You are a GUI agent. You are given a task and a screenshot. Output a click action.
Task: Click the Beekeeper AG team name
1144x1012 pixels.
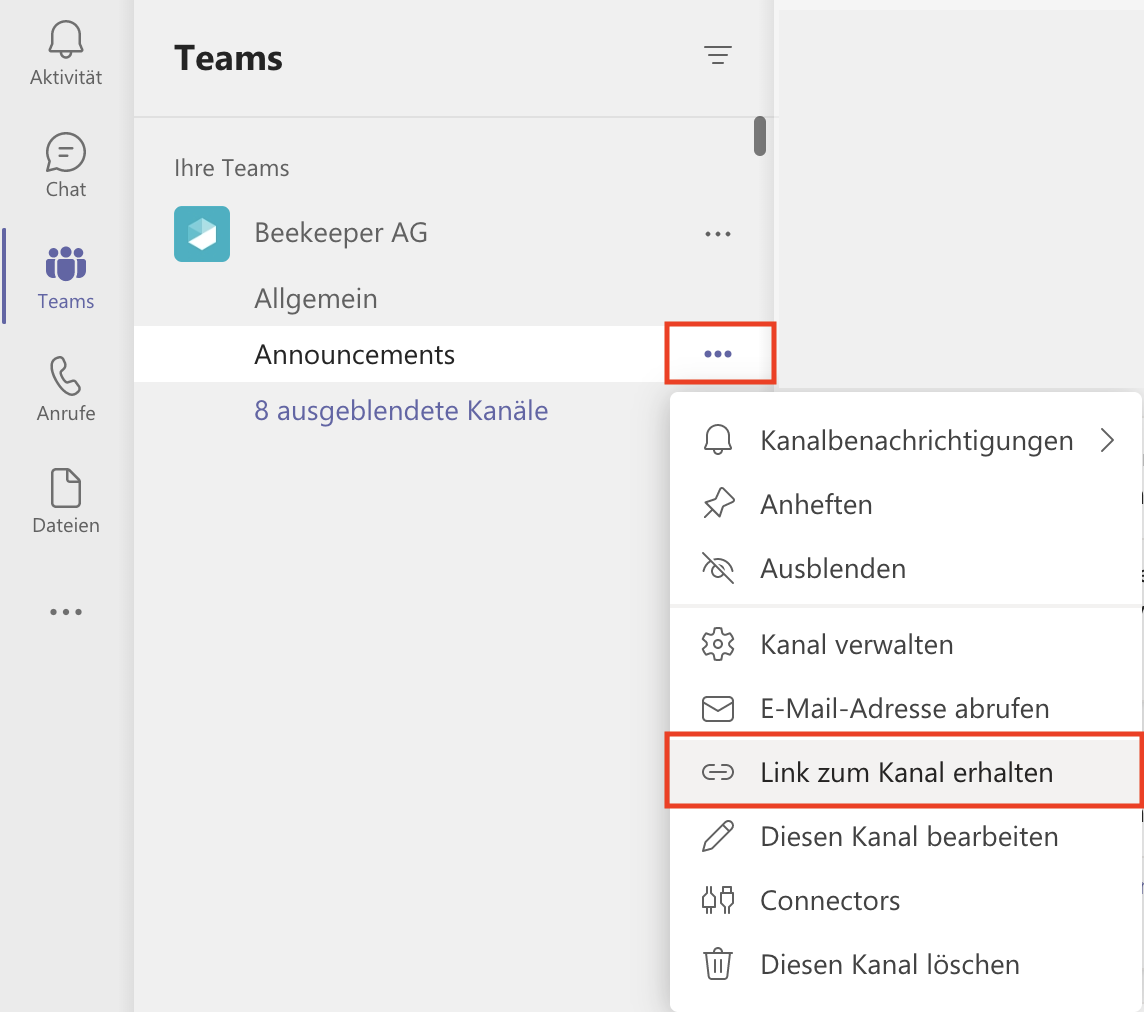341,233
